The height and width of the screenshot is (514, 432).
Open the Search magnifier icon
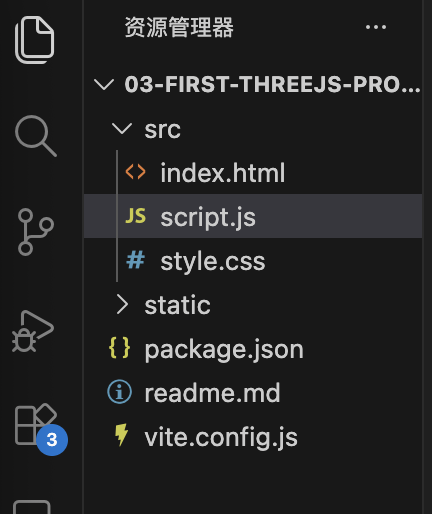click(x=36, y=136)
